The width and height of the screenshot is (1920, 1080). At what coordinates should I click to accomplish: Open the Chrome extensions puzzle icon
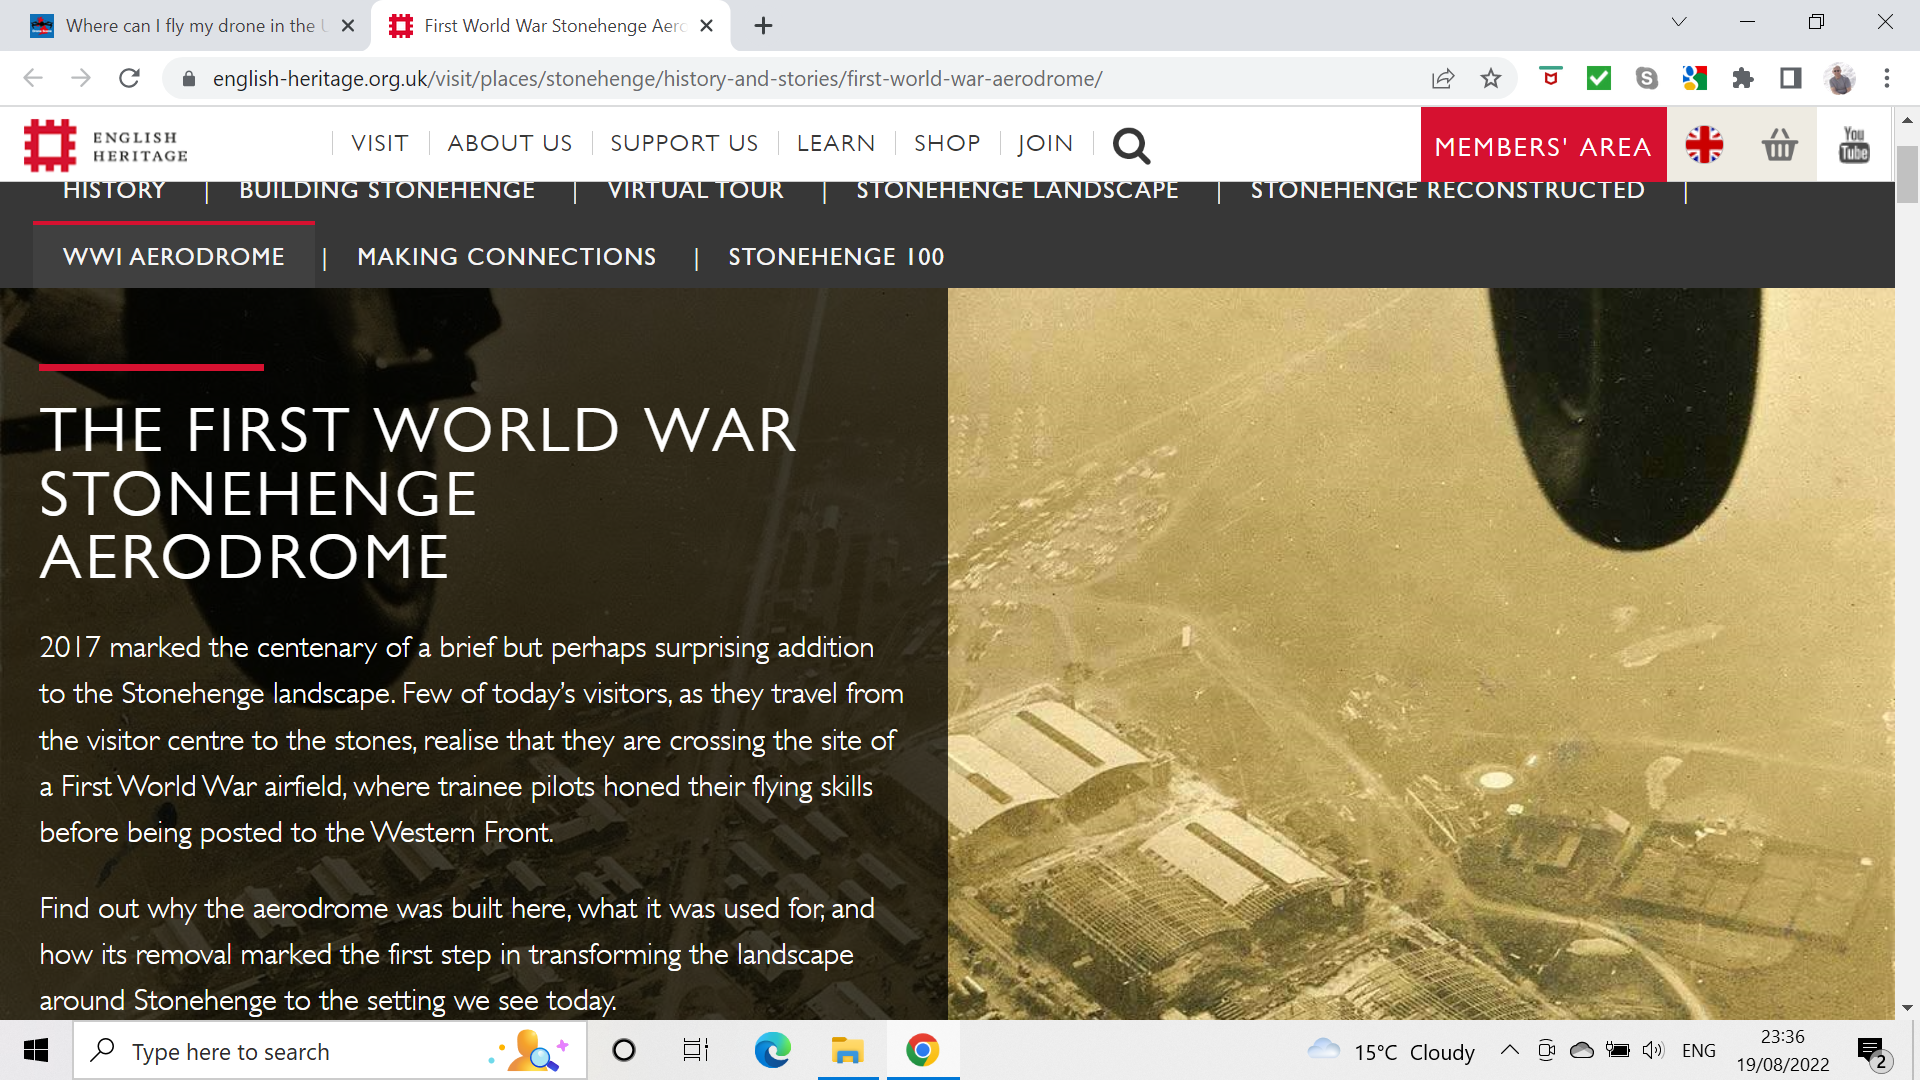point(1743,79)
